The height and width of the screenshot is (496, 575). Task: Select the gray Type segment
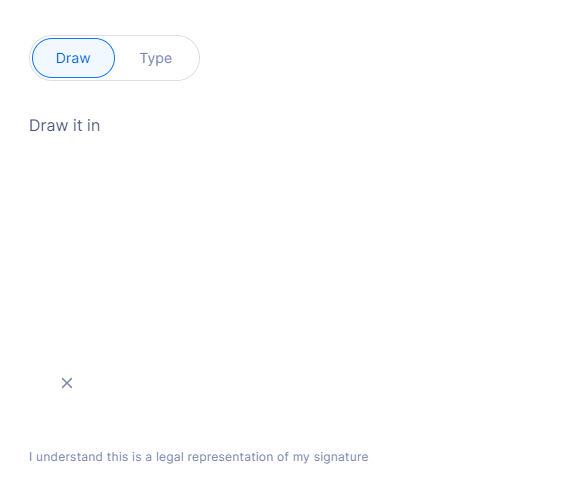coord(156,58)
